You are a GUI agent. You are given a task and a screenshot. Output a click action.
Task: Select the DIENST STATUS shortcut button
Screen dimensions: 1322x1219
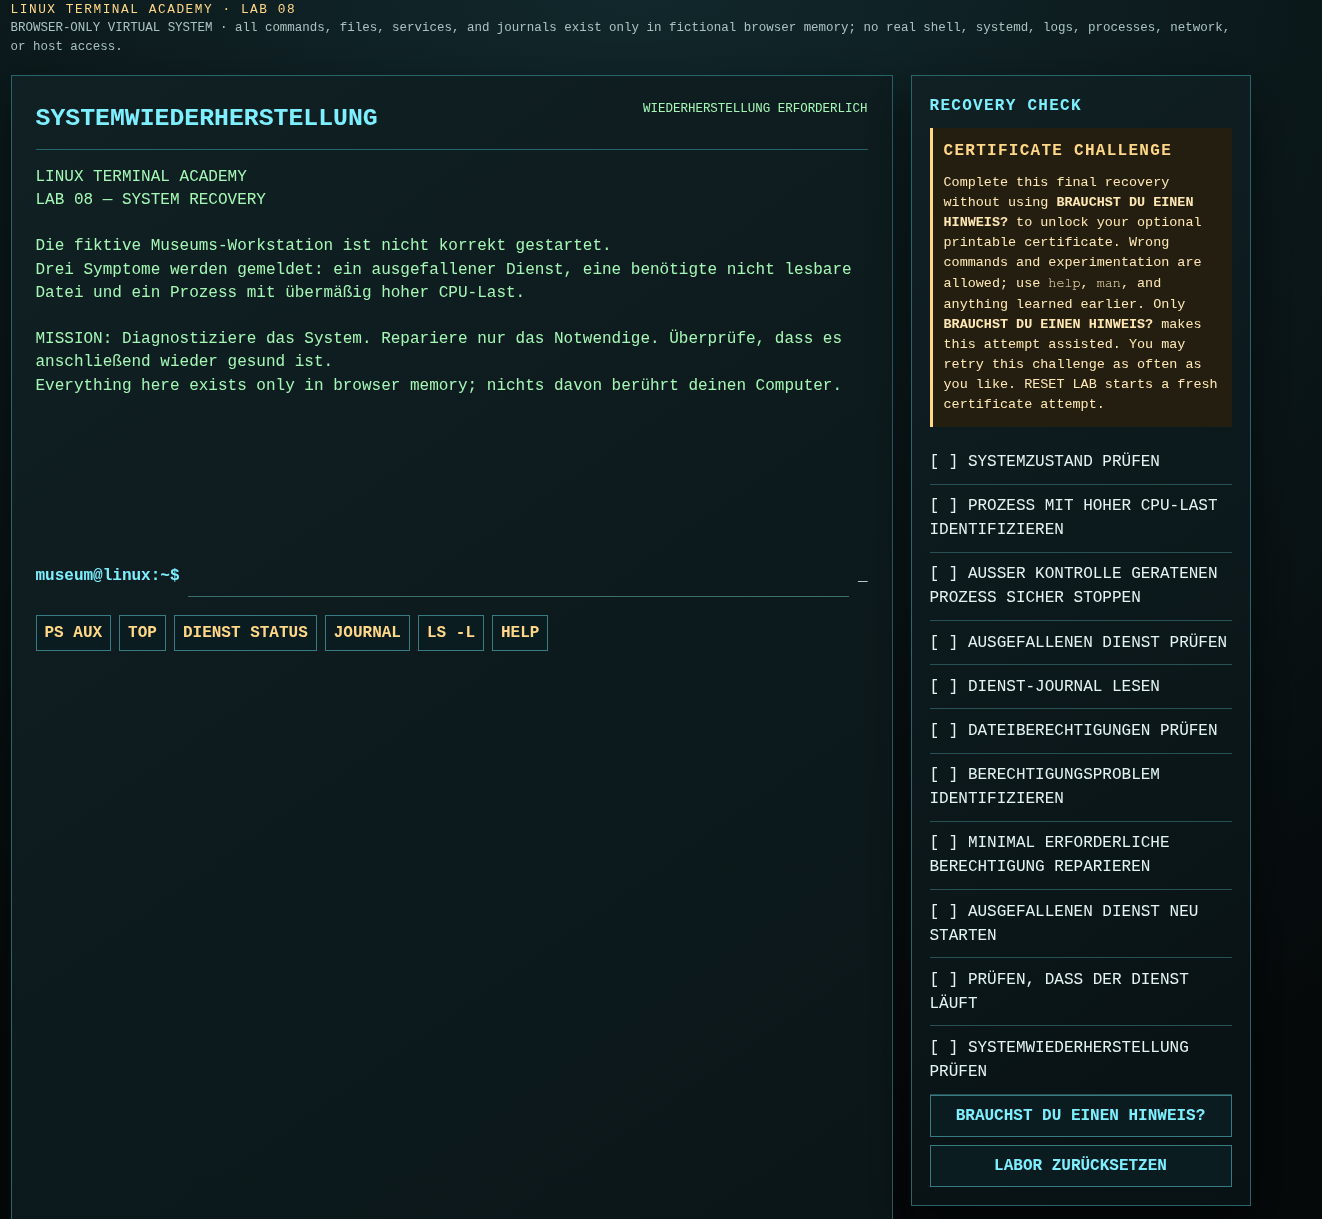coord(245,633)
